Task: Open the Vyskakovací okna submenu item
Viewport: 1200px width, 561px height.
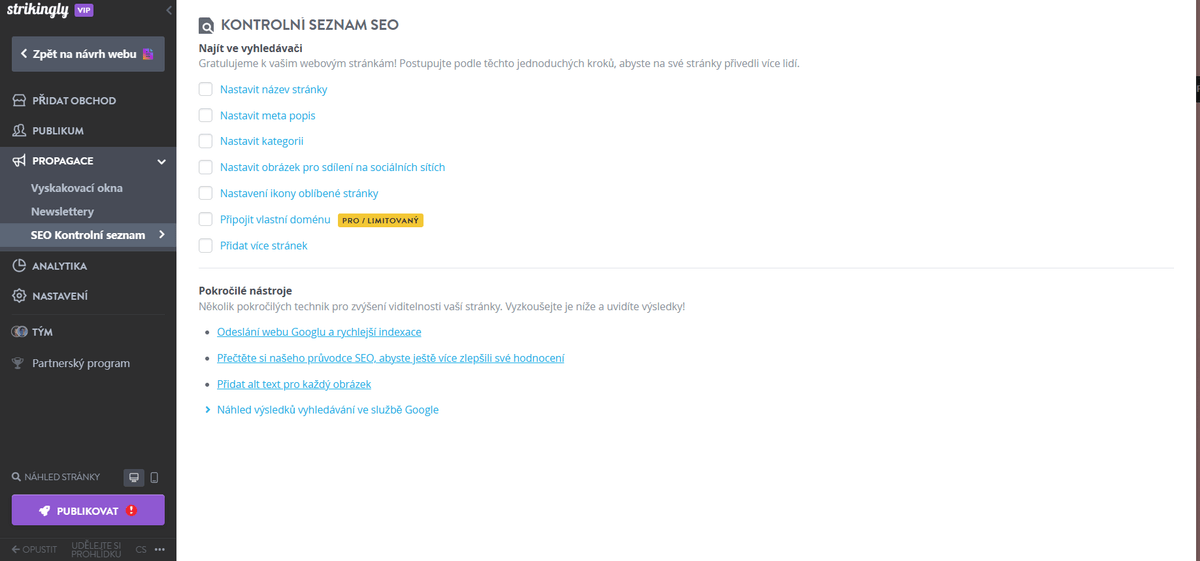Action: coord(77,188)
